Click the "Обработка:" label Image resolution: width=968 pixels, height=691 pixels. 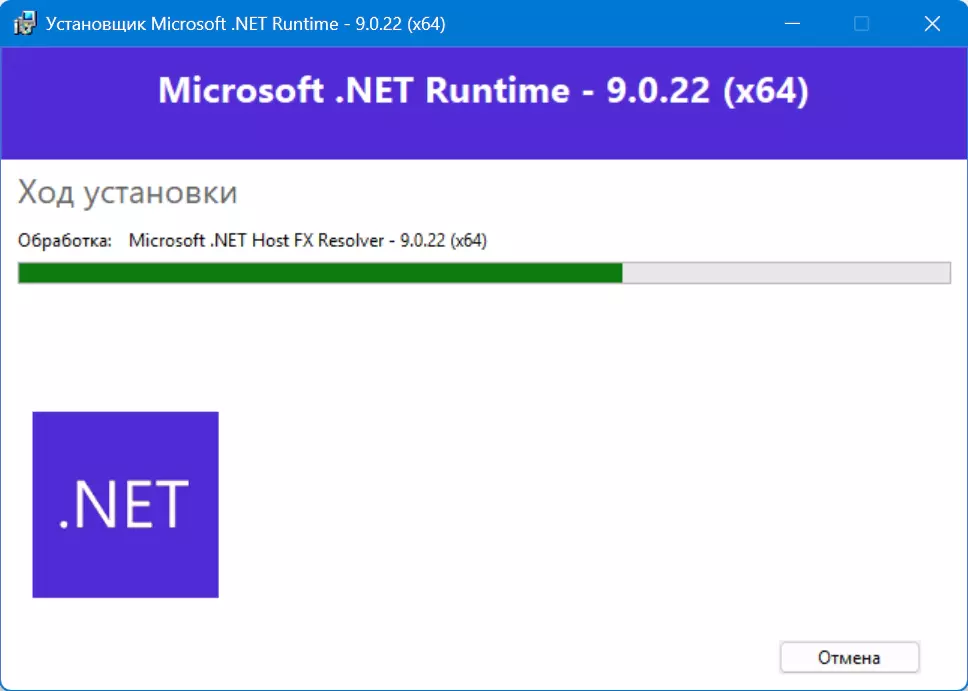click(65, 240)
